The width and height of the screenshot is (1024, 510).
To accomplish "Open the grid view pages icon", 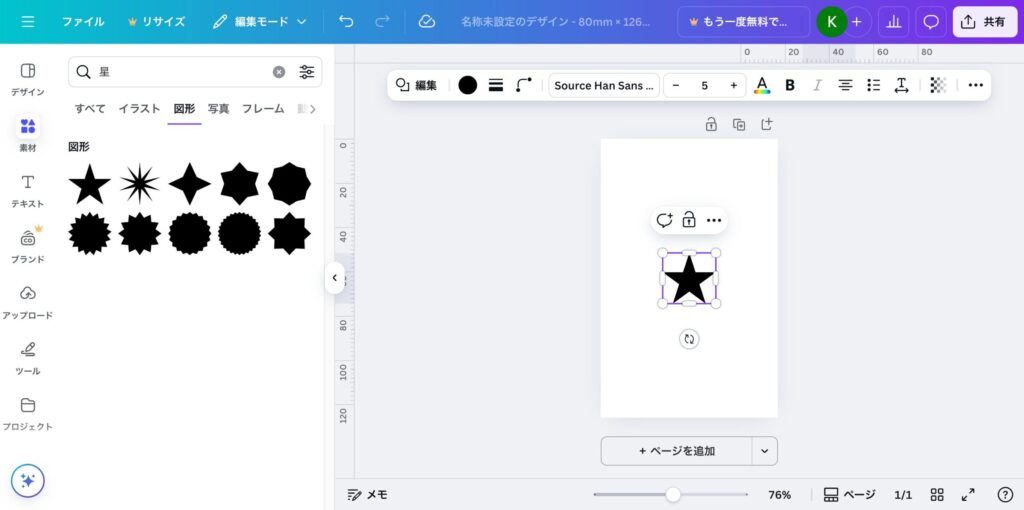I will tap(937, 494).
